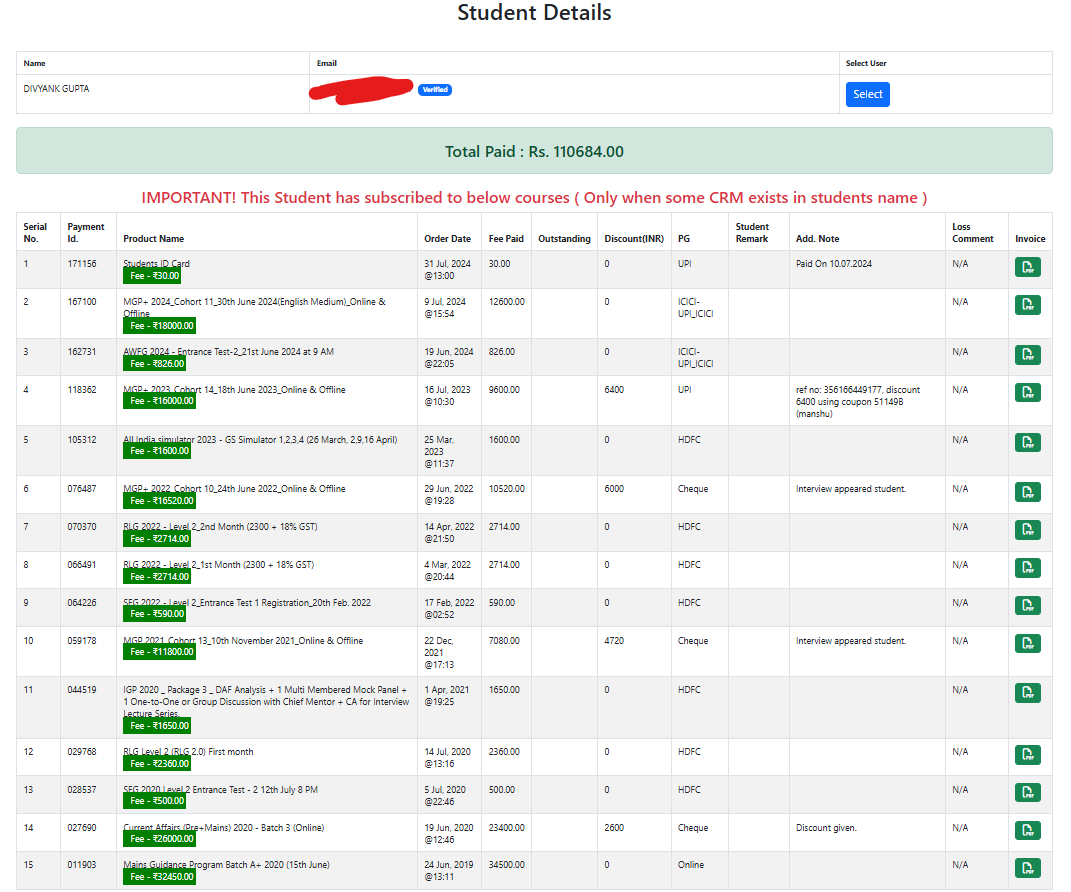Download invoice for payment 076487
The height and width of the screenshot is (892, 1071).
[x=1027, y=492]
